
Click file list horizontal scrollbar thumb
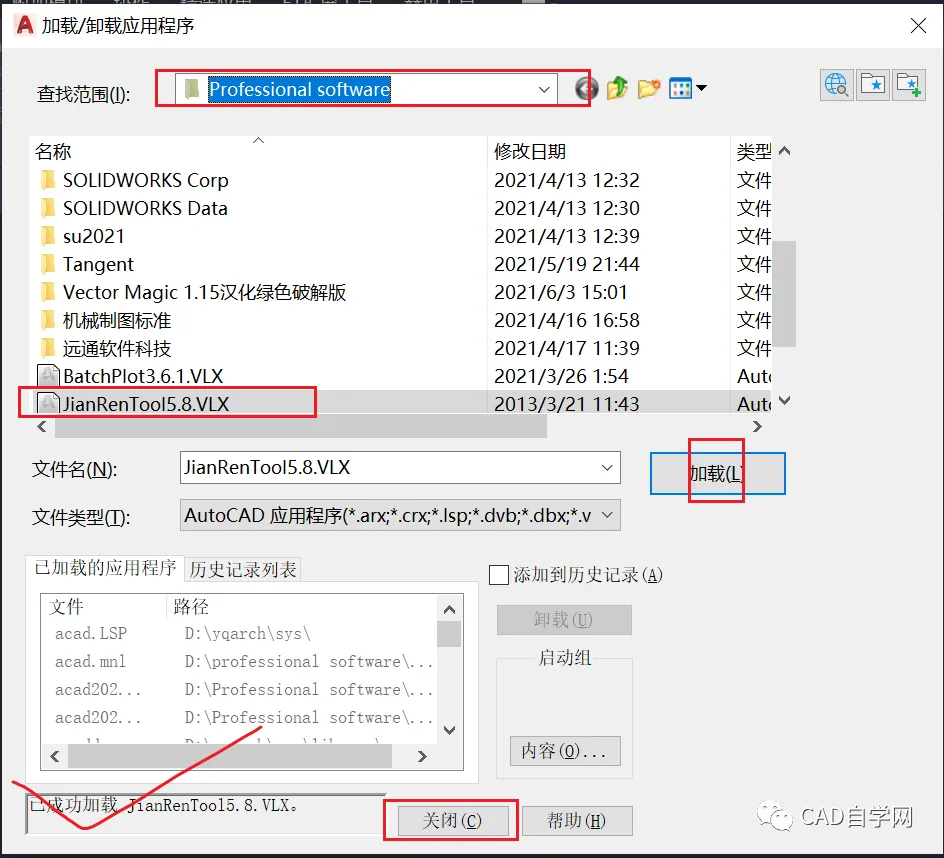coord(300,427)
